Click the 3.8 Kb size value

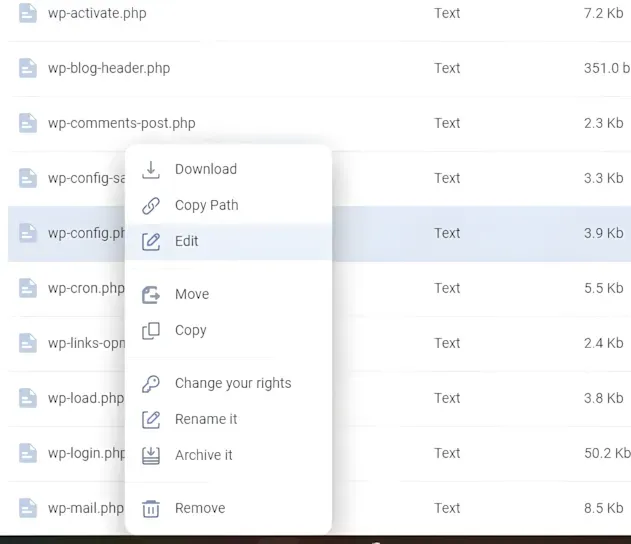pos(603,398)
